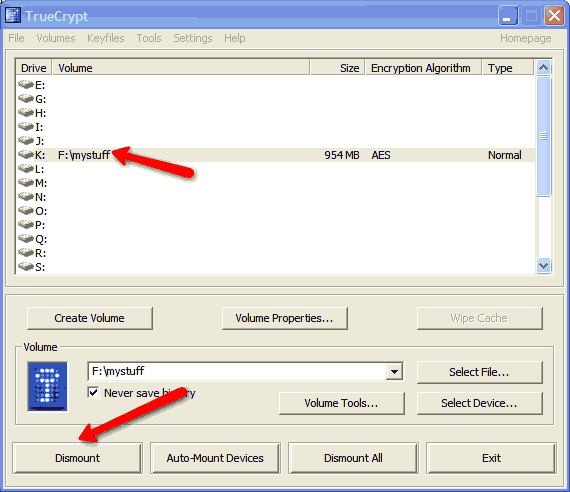
Task: Click the drive icon for R:
Action: point(26,252)
